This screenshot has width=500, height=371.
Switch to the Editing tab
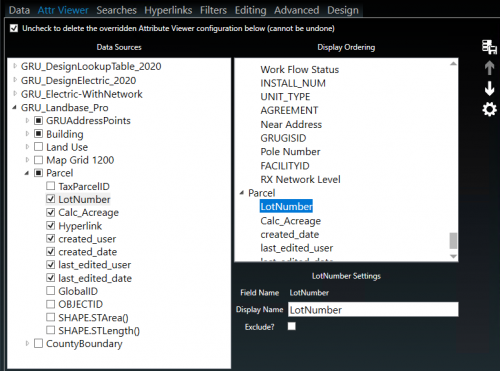click(250, 10)
